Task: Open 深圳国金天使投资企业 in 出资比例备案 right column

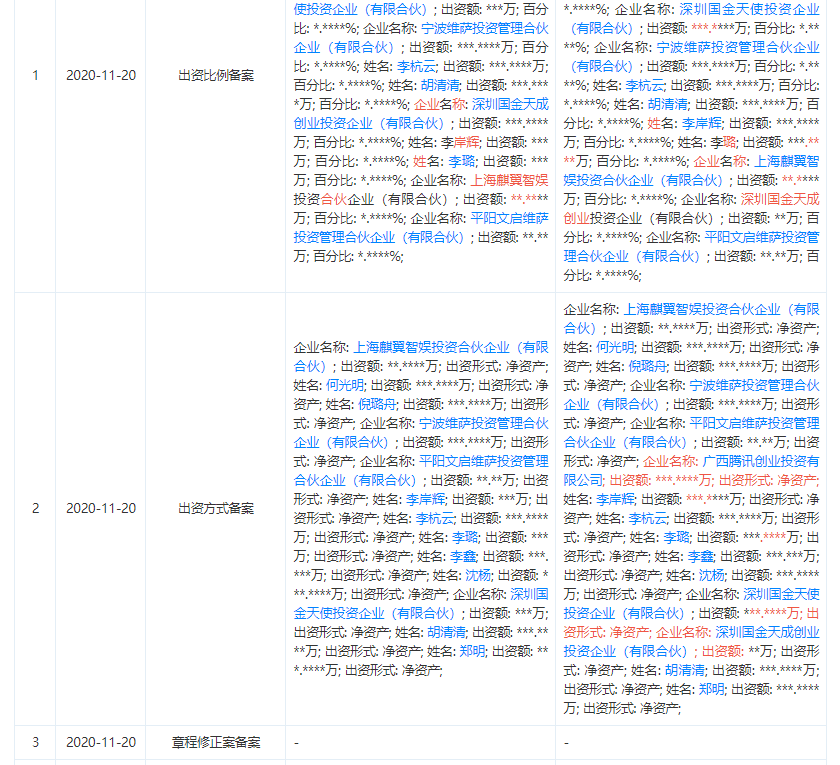Action: (750, 9)
